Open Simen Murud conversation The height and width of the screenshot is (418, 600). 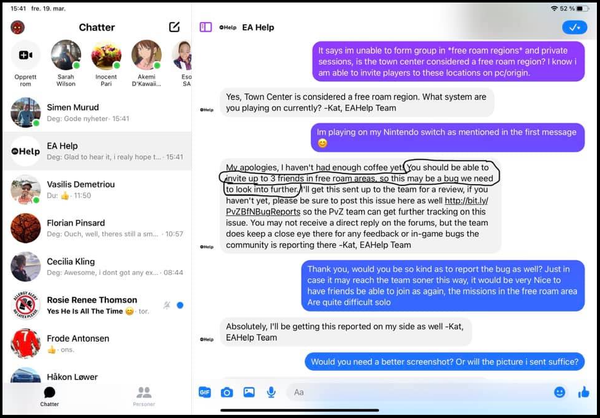pos(97,113)
